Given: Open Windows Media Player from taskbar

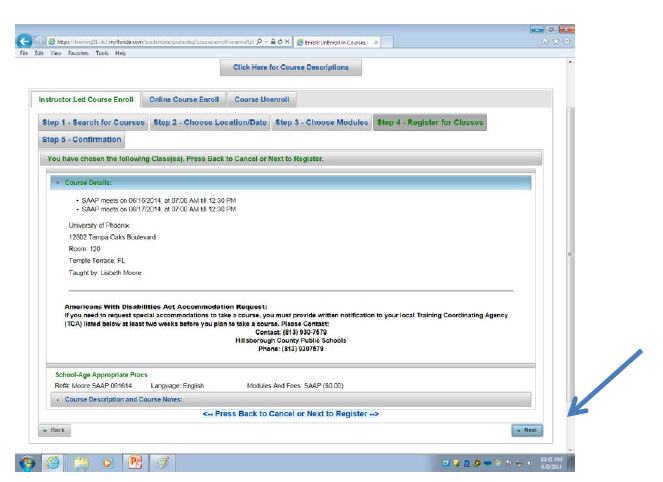Looking at the screenshot, I should [x=107, y=463].
